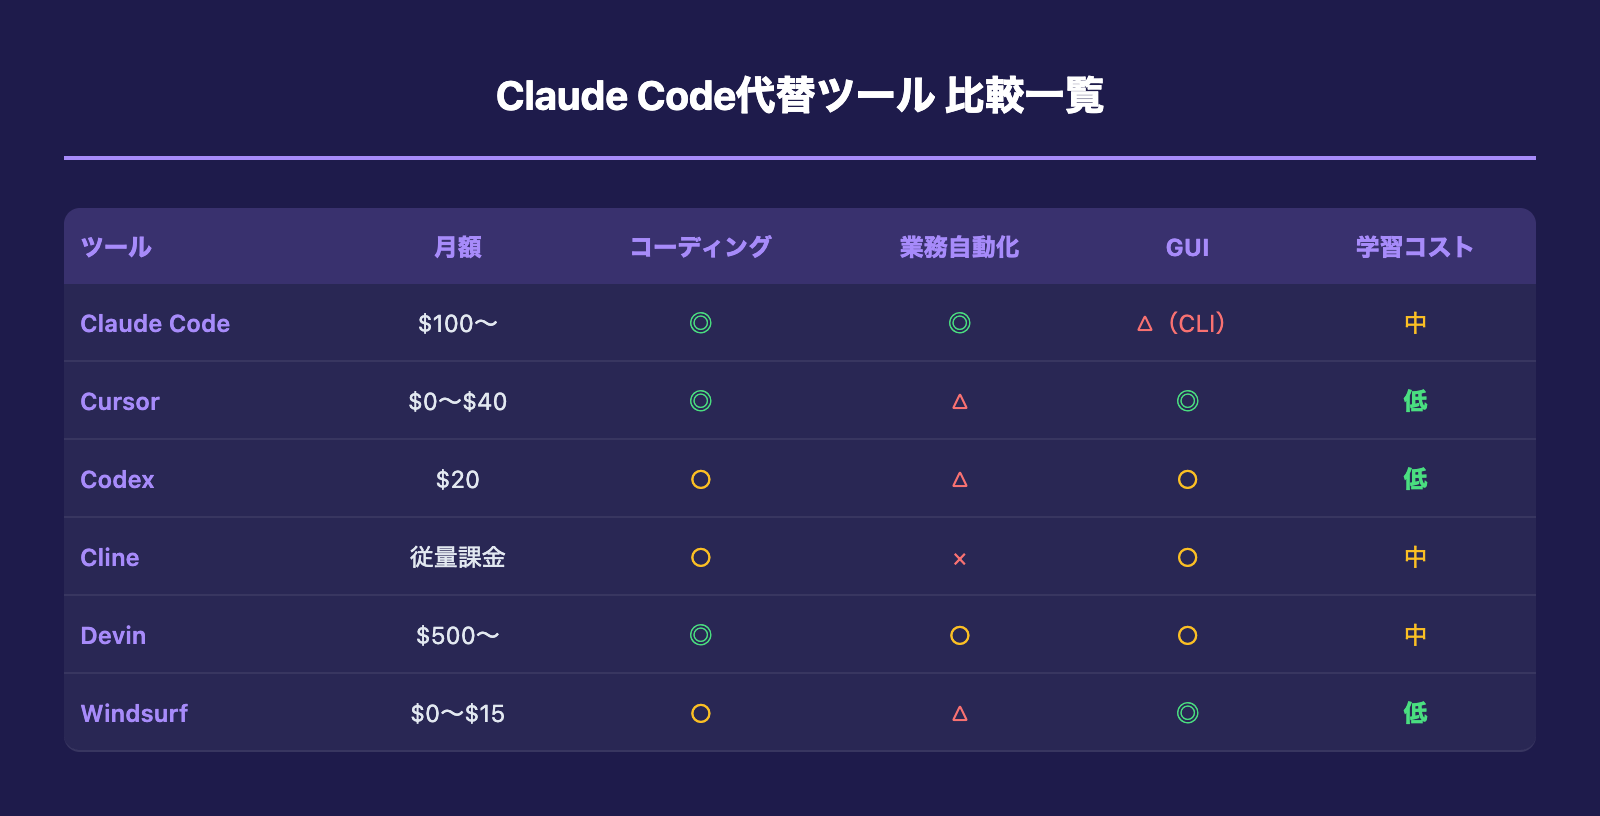Click the green 低 label in Codex row

pyautogui.click(x=1415, y=480)
